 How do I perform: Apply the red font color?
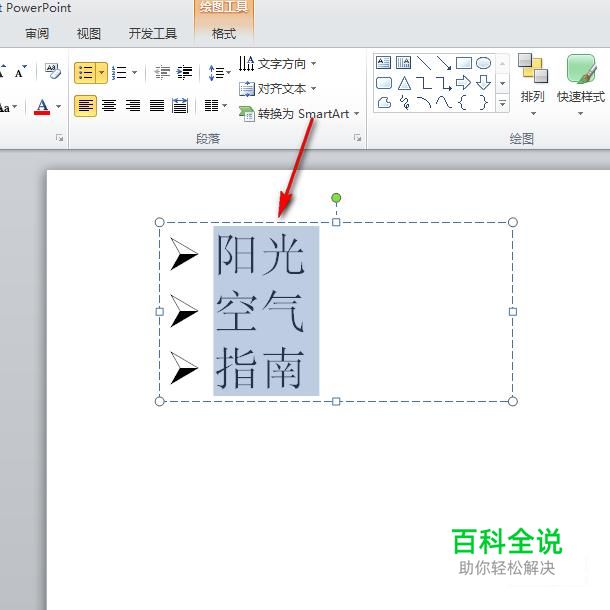tap(42, 106)
